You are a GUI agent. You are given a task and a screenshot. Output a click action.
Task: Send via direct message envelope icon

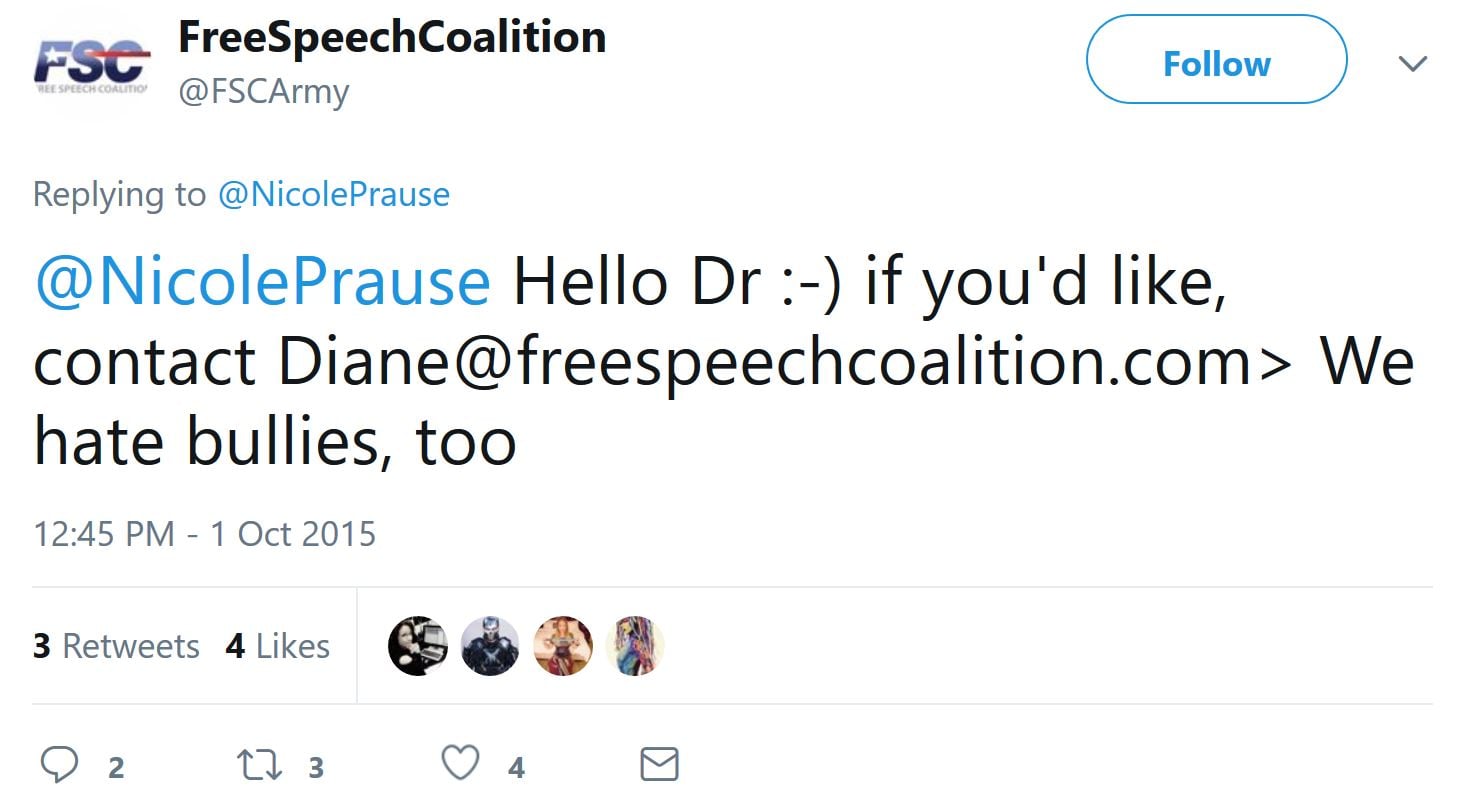click(x=659, y=765)
